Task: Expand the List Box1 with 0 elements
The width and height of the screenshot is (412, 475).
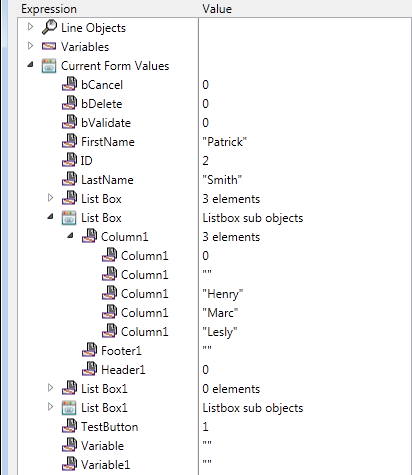Action: pyautogui.click(x=50, y=388)
